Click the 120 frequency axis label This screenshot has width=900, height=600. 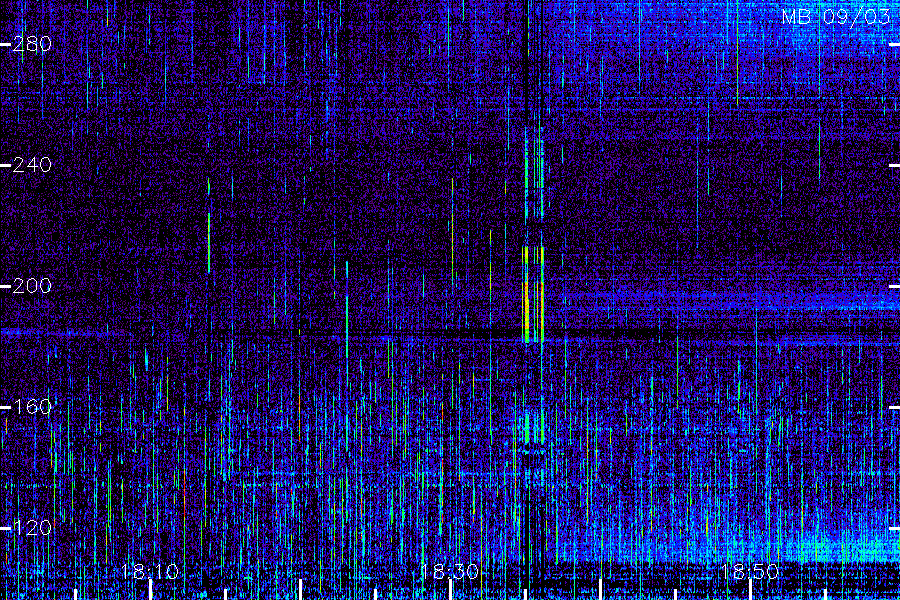point(32,528)
